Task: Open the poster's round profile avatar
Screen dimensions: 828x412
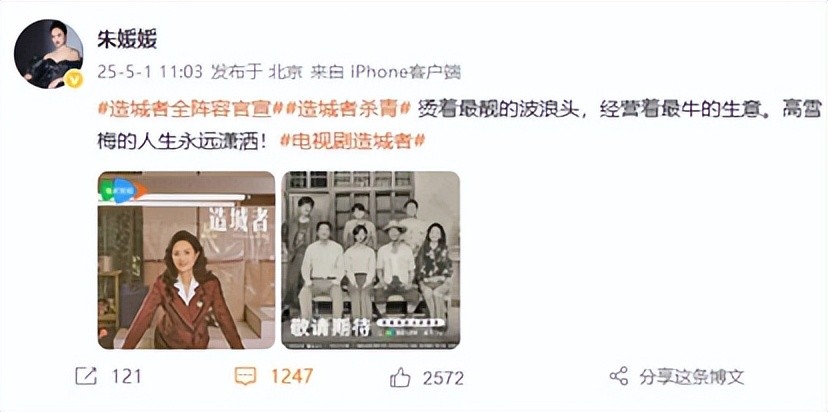Action: tap(48, 54)
